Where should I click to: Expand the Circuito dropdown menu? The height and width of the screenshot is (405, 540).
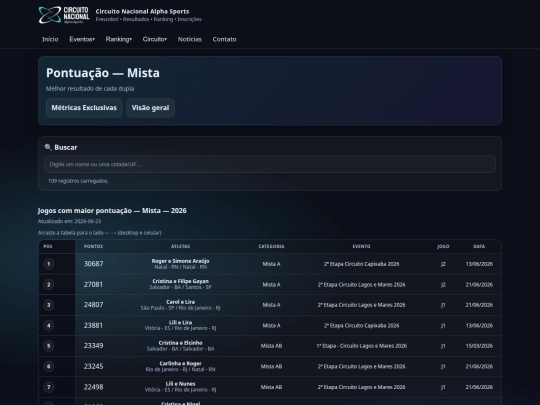pyautogui.click(x=155, y=39)
